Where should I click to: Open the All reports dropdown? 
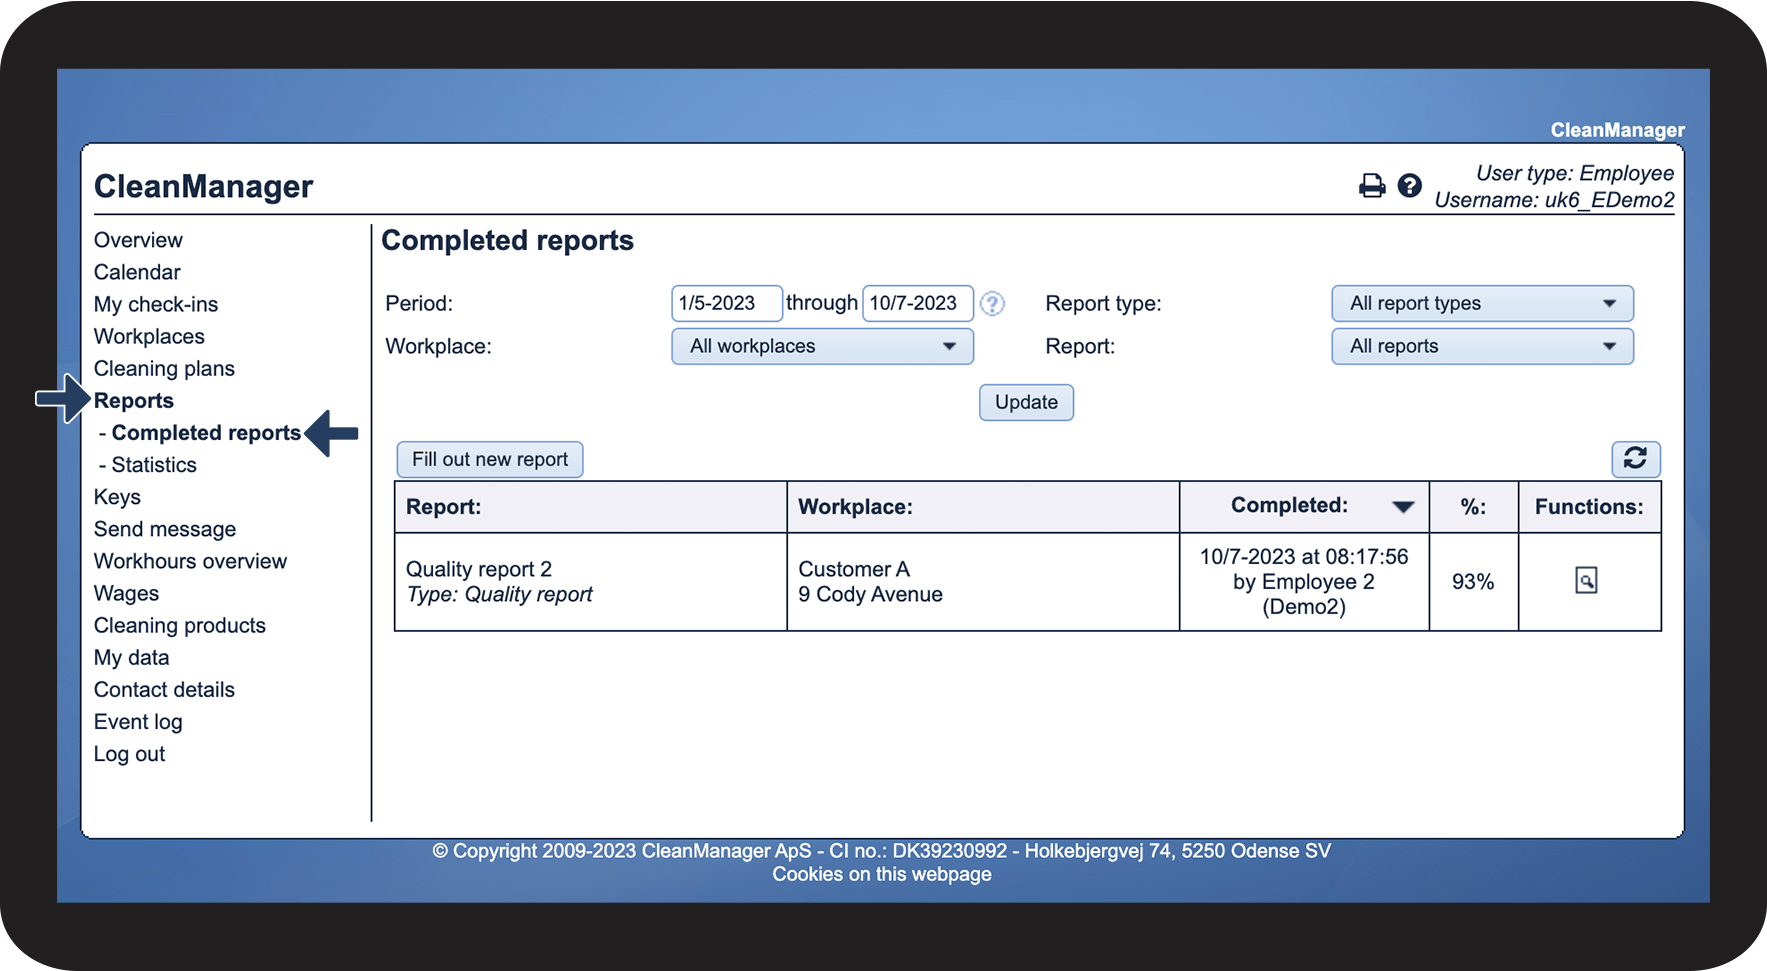[x=1481, y=347]
